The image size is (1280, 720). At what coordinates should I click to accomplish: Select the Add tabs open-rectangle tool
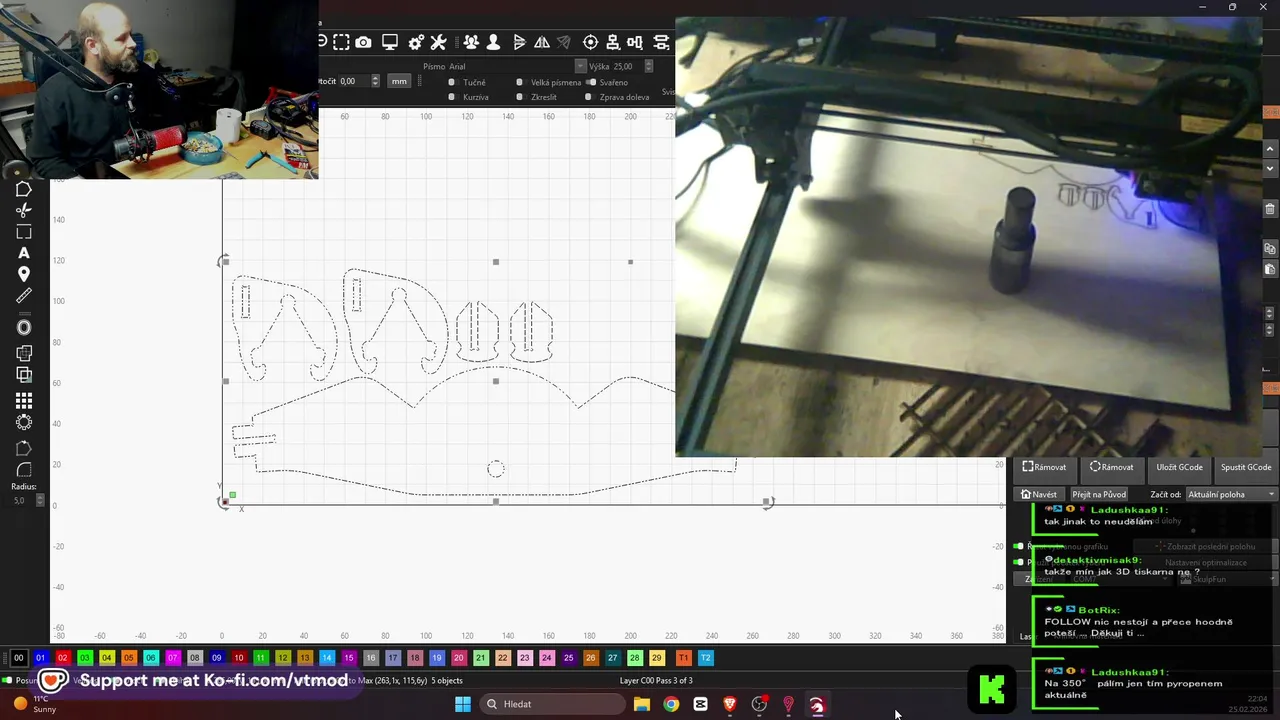pyautogui.click(x=24, y=232)
